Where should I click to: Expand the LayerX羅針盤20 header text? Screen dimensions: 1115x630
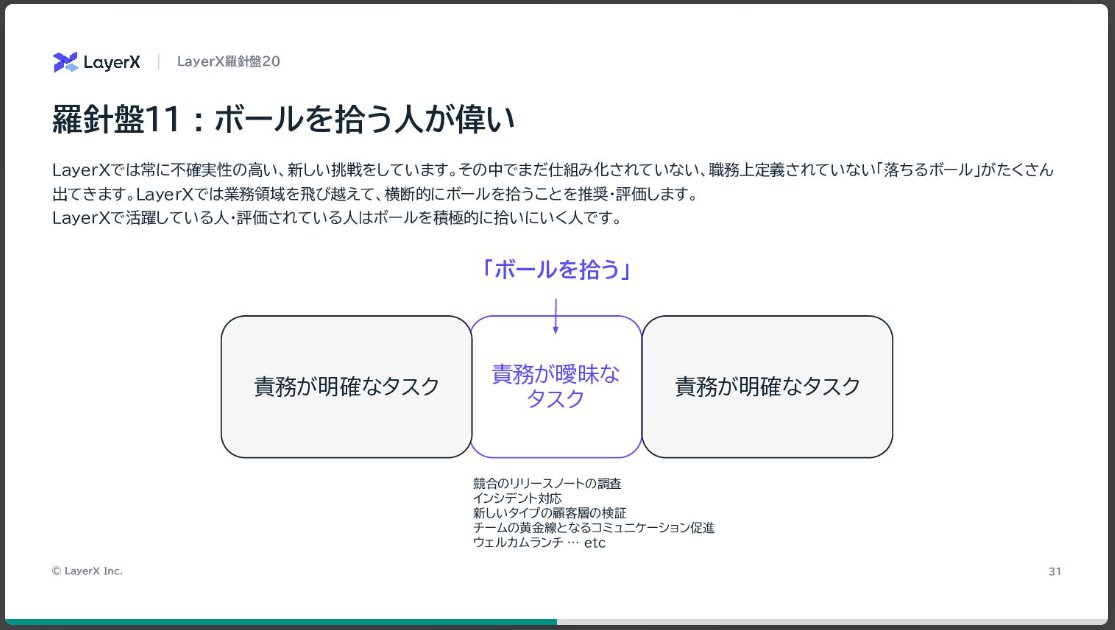[x=228, y=61]
